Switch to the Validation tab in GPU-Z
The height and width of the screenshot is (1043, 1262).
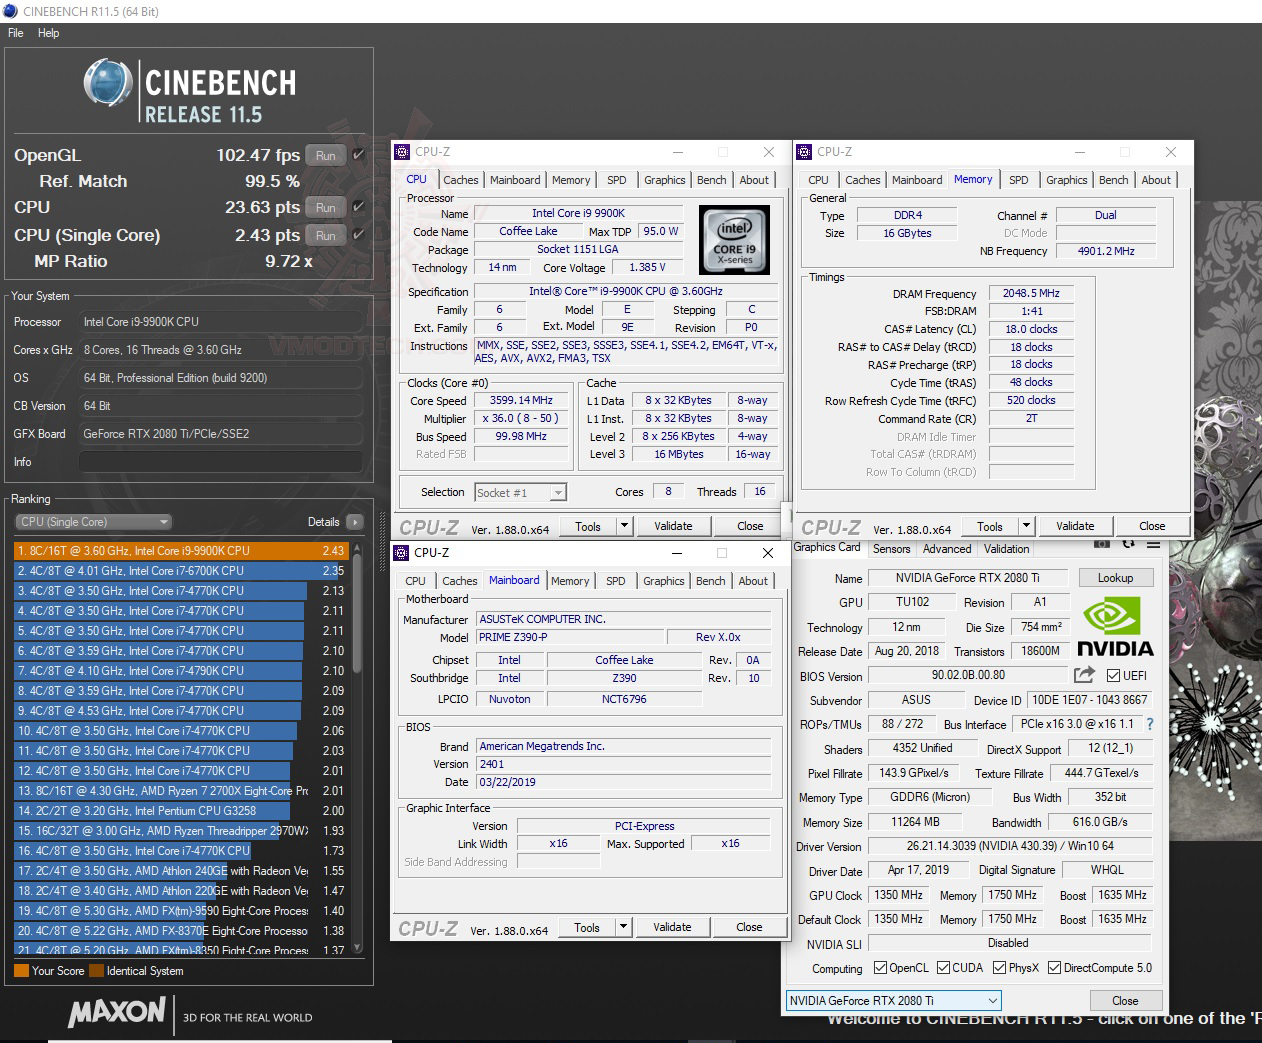(1006, 549)
